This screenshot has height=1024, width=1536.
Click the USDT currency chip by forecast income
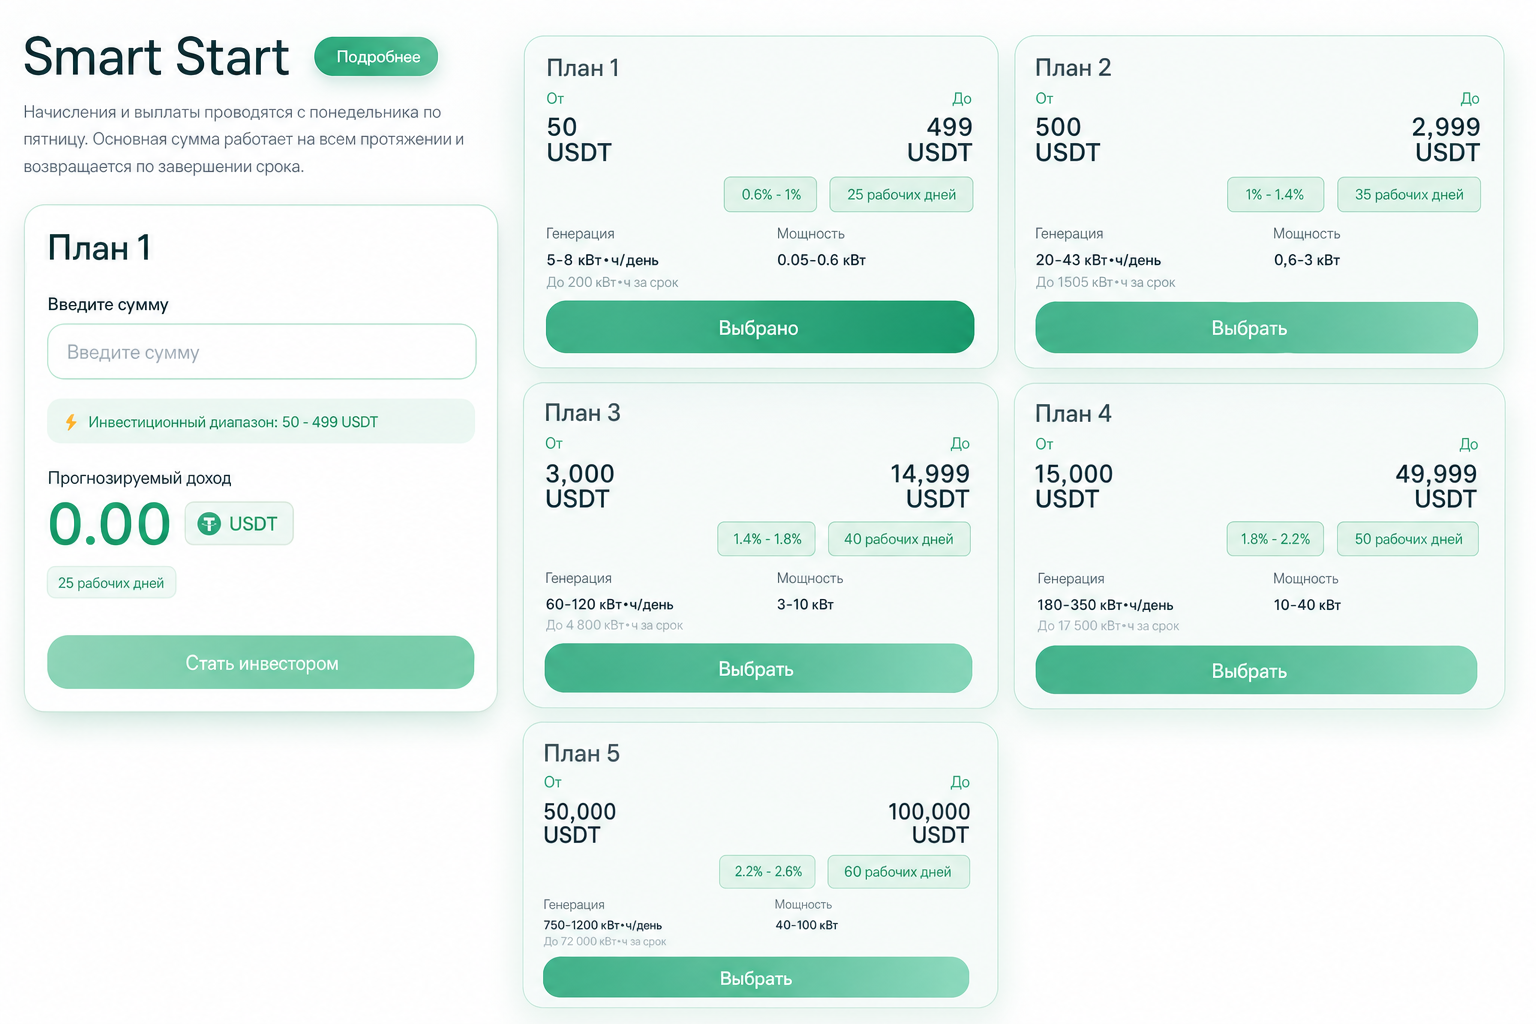click(239, 524)
